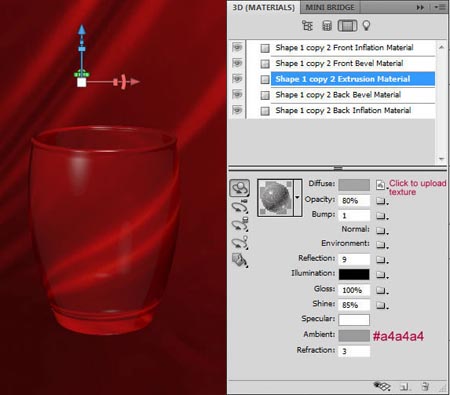The width and height of the screenshot is (450, 395).
Task: Switch to 3D (Materials) tab
Action: 264,7
